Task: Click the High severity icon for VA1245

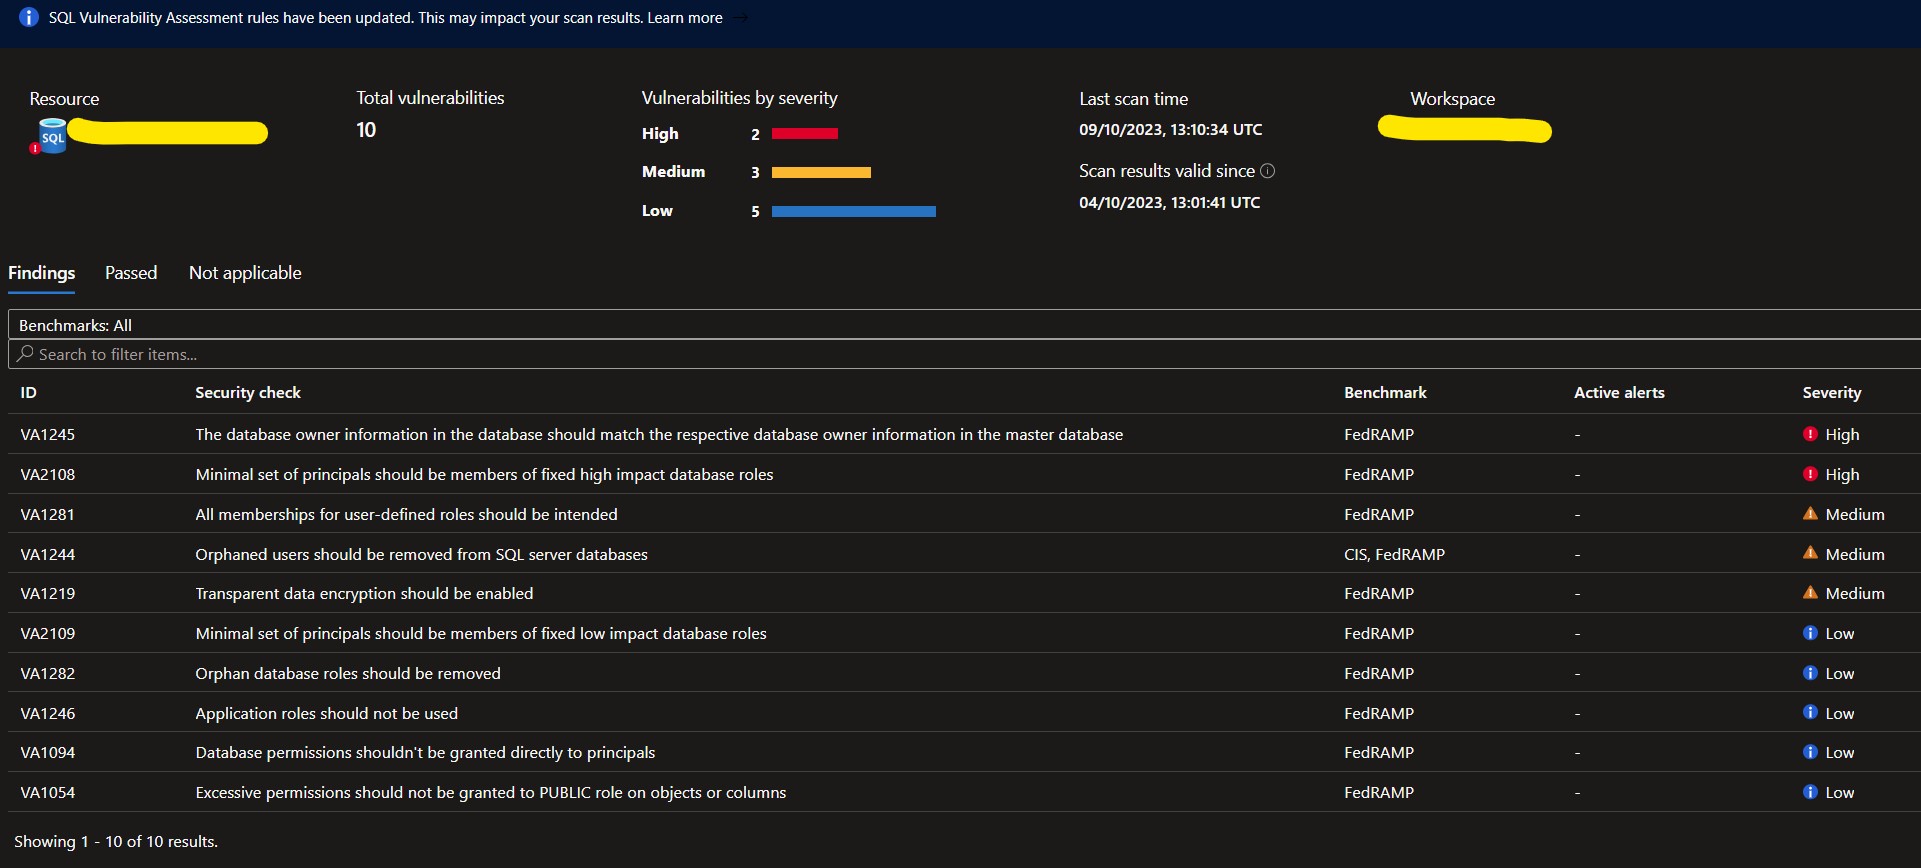Action: tap(1810, 434)
